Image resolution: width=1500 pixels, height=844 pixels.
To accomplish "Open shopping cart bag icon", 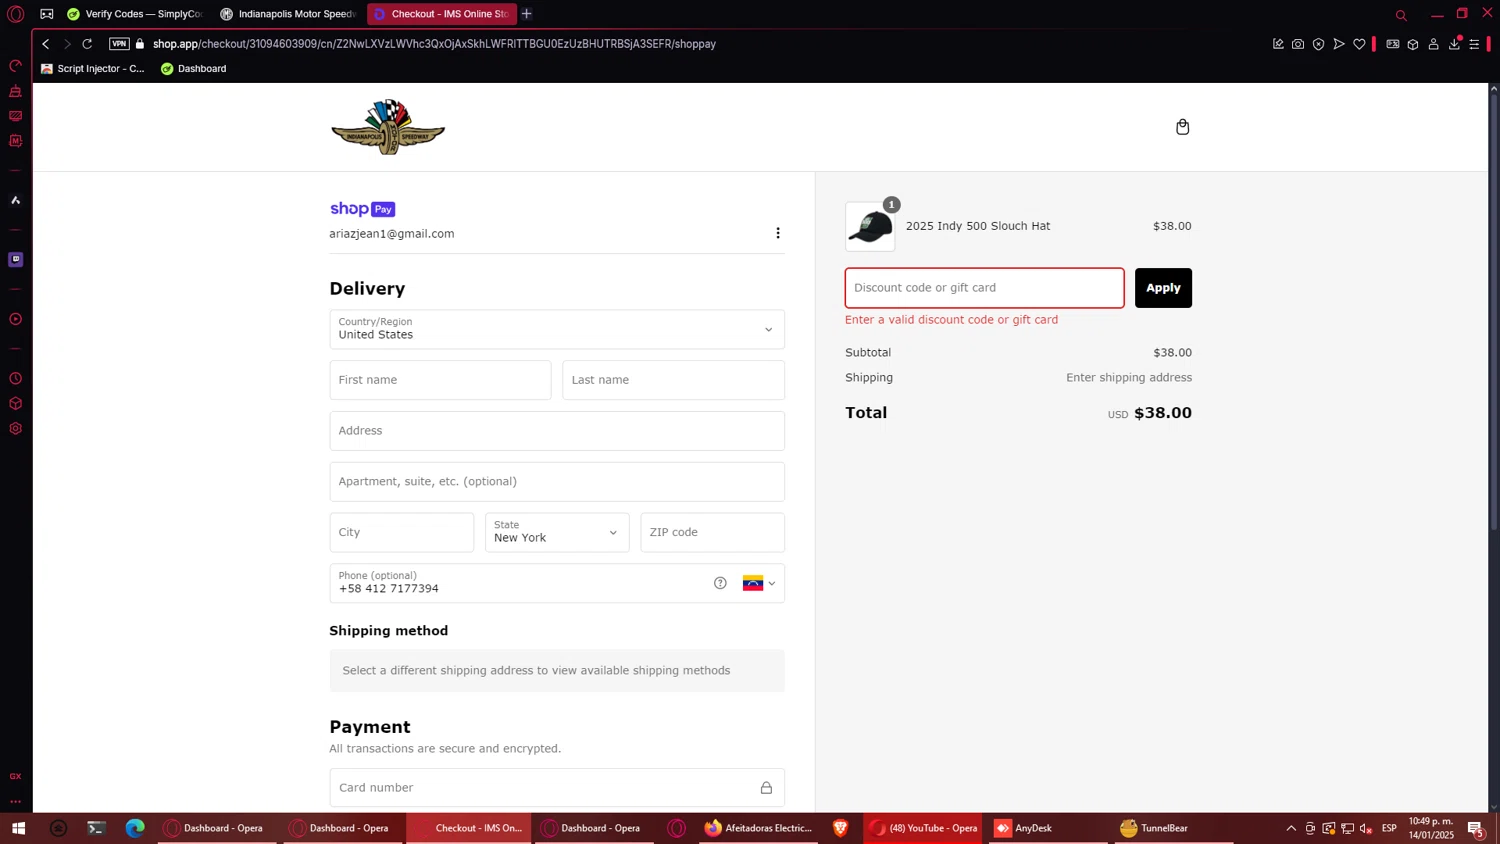I will coord(1183,127).
